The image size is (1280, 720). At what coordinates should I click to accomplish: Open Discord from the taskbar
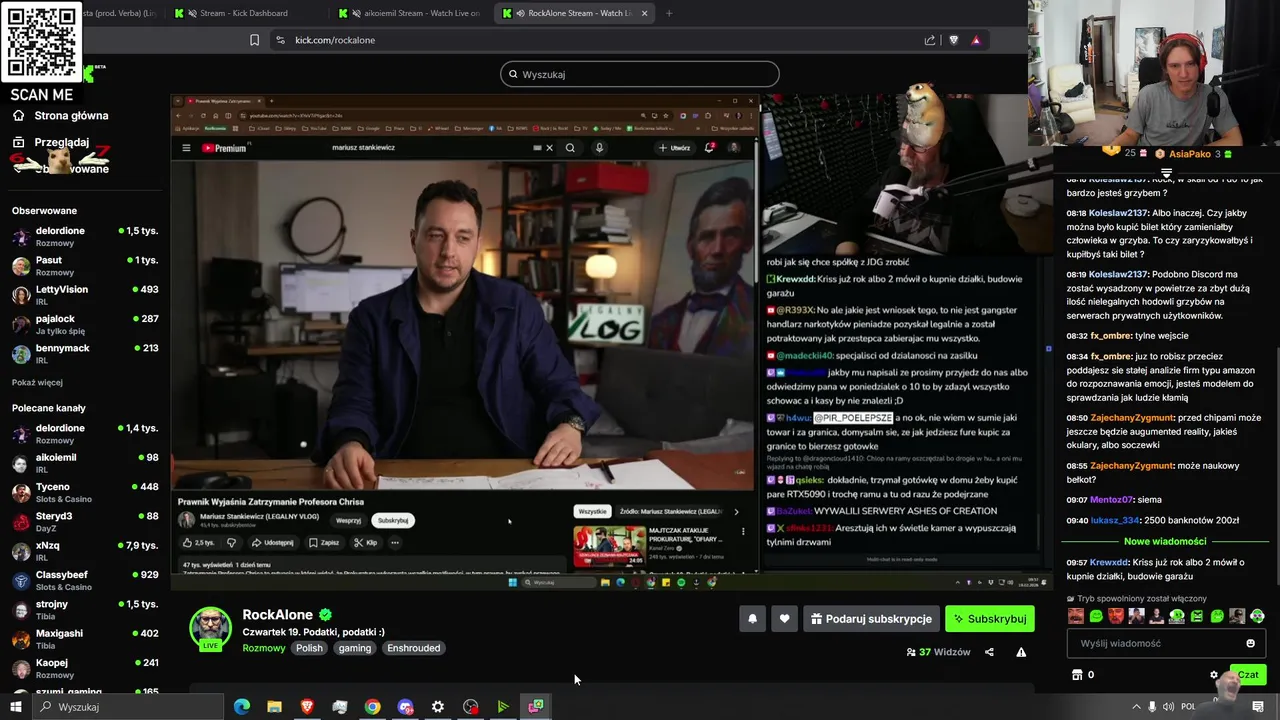pyautogui.click(x=405, y=707)
